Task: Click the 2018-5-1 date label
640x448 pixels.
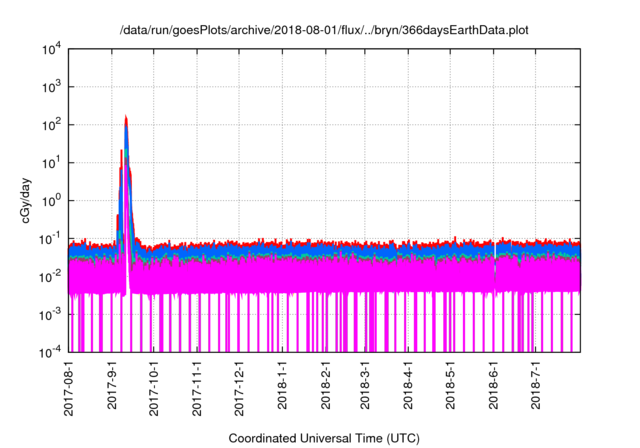Action: 450,385
